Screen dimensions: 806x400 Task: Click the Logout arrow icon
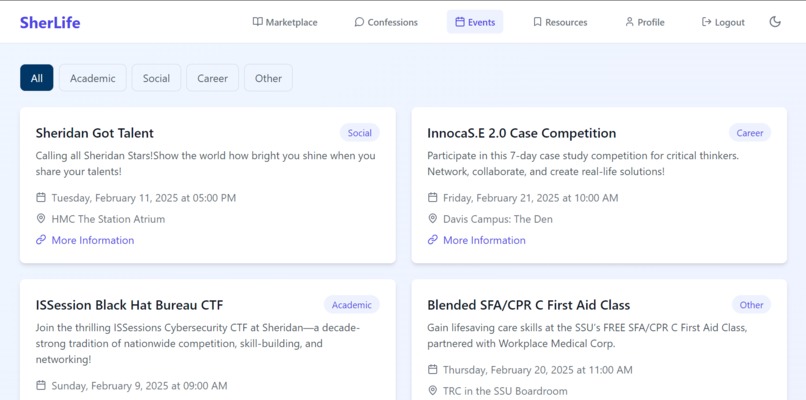pos(706,22)
